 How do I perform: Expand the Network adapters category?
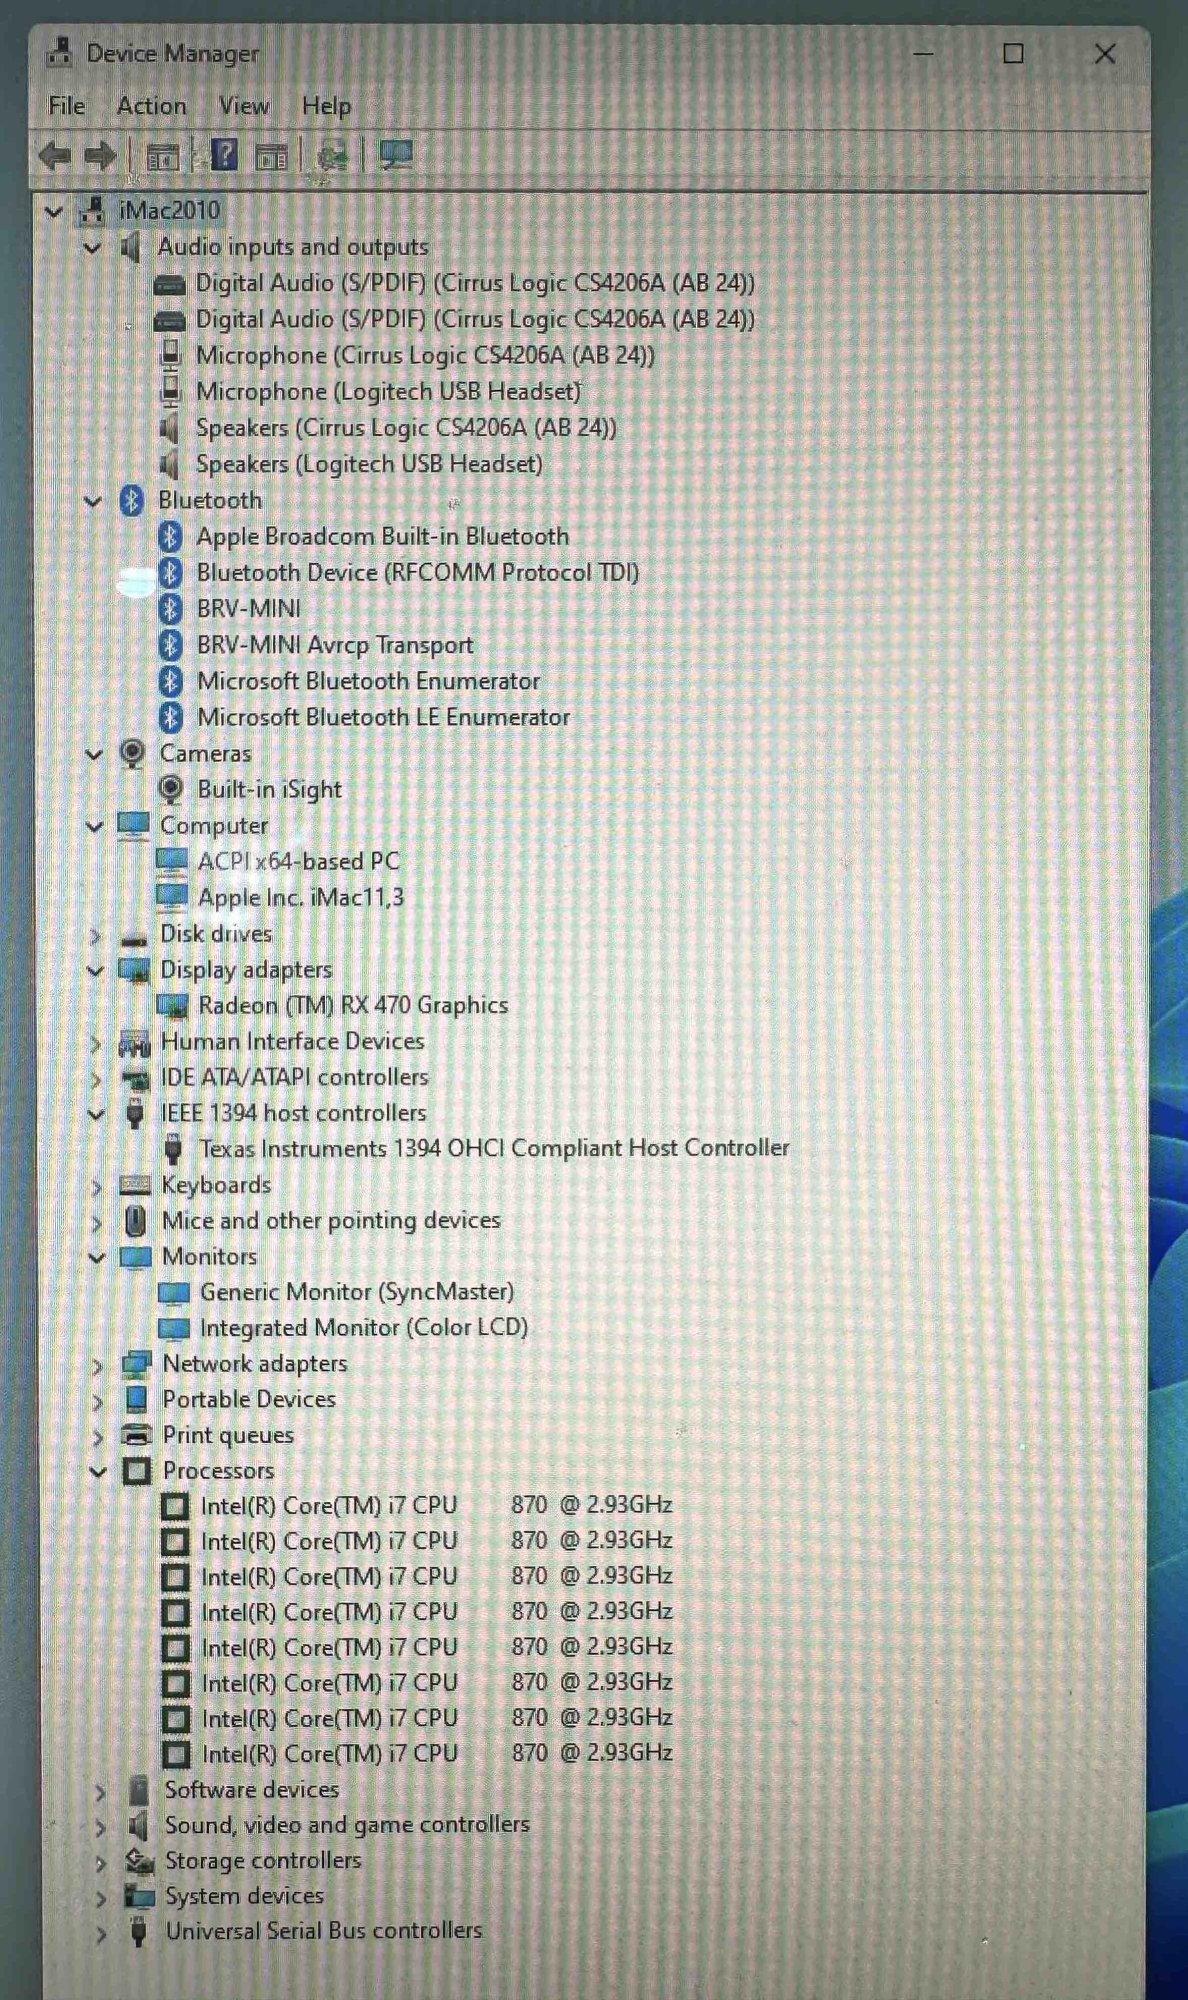pyautogui.click(x=97, y=1365)
